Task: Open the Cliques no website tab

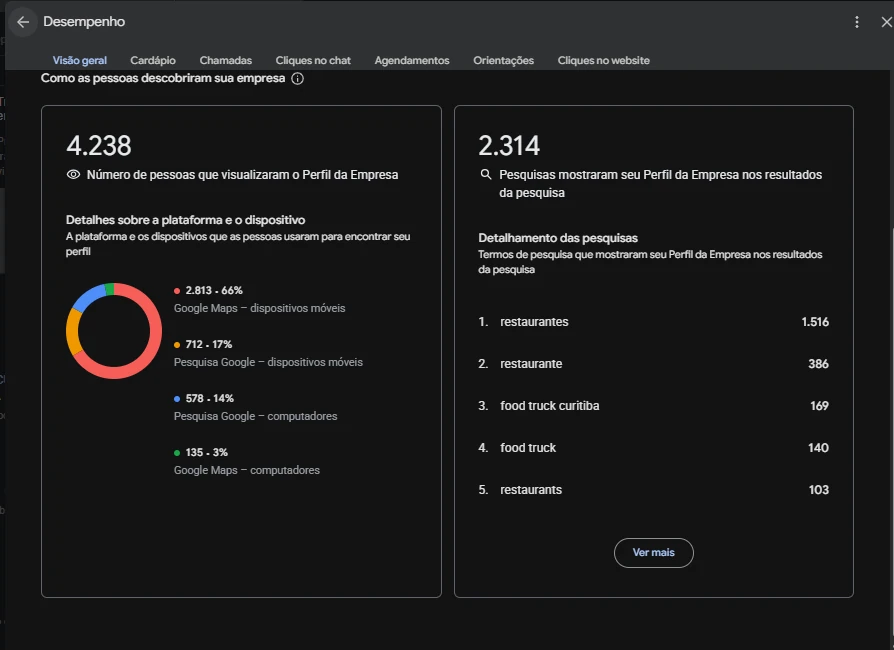Action: point(603,60)
